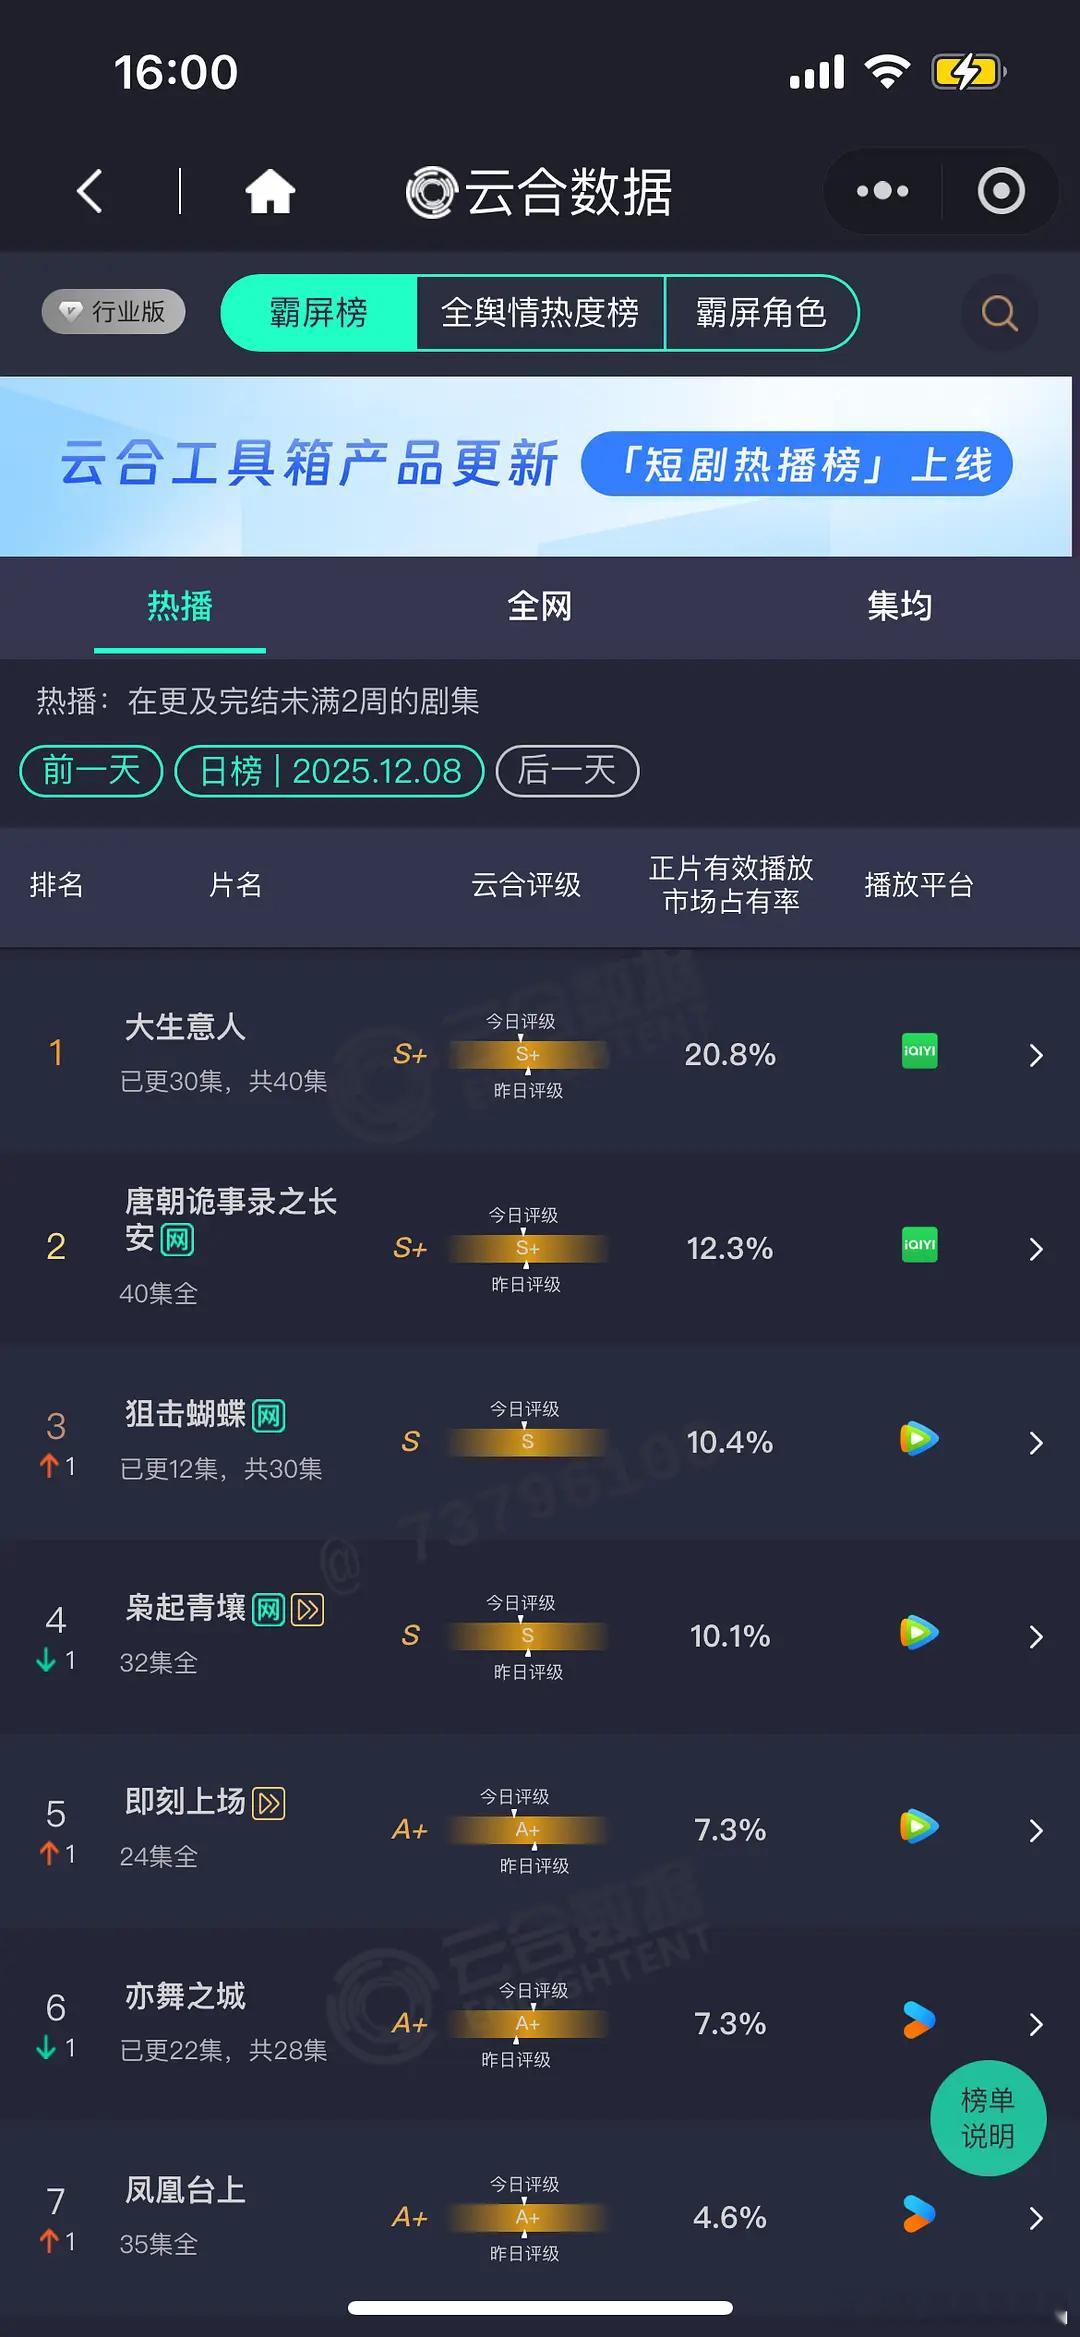This screenshot has height=2337, width=1080.
Task: Tap the S+ rating bar for 大生意人
Action: [527, 1054]
